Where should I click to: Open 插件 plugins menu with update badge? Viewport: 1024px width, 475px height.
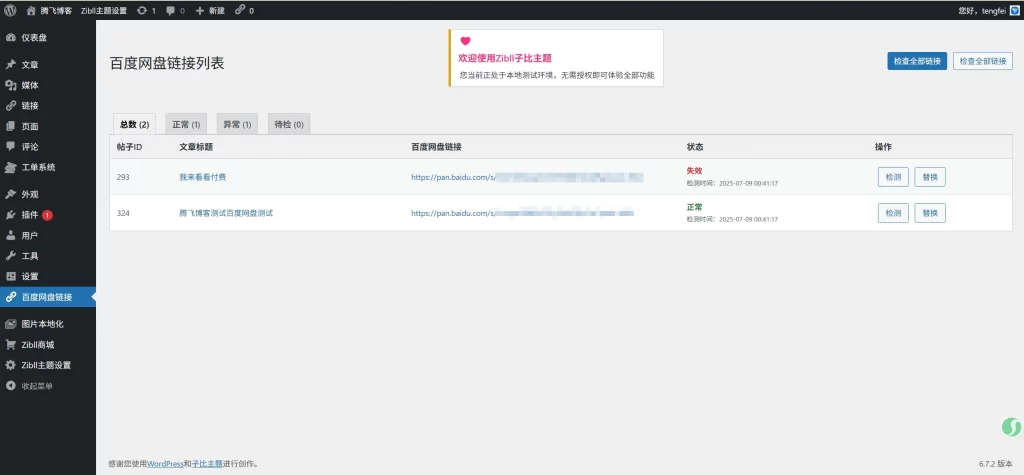coord(30,215)
